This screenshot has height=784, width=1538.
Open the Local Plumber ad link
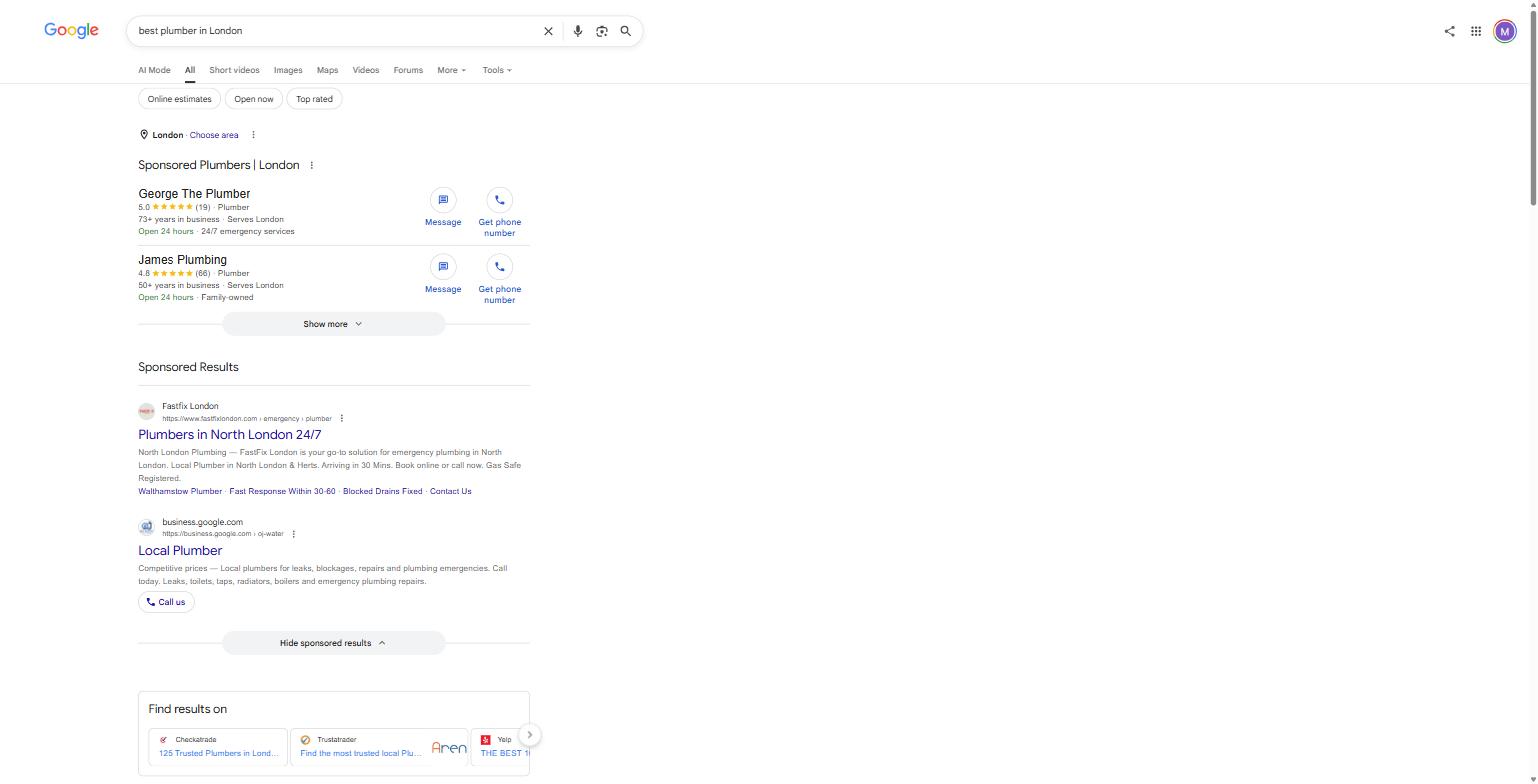point(180,551)
